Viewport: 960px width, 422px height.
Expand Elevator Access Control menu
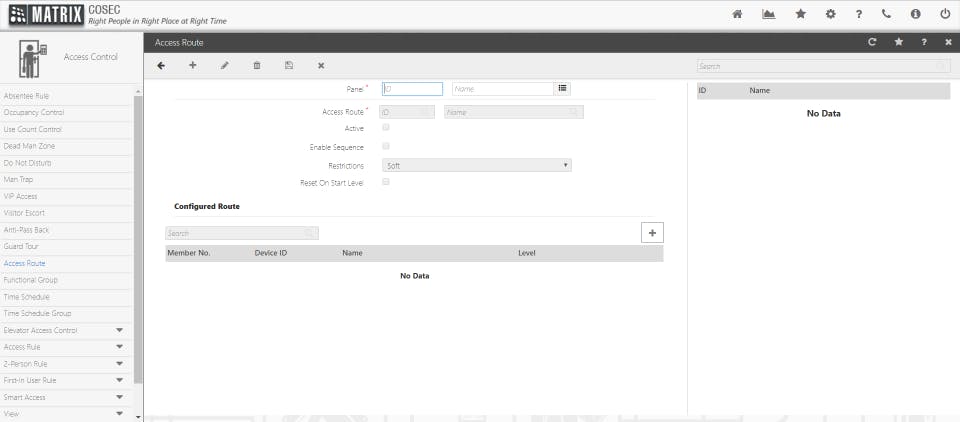119,330
